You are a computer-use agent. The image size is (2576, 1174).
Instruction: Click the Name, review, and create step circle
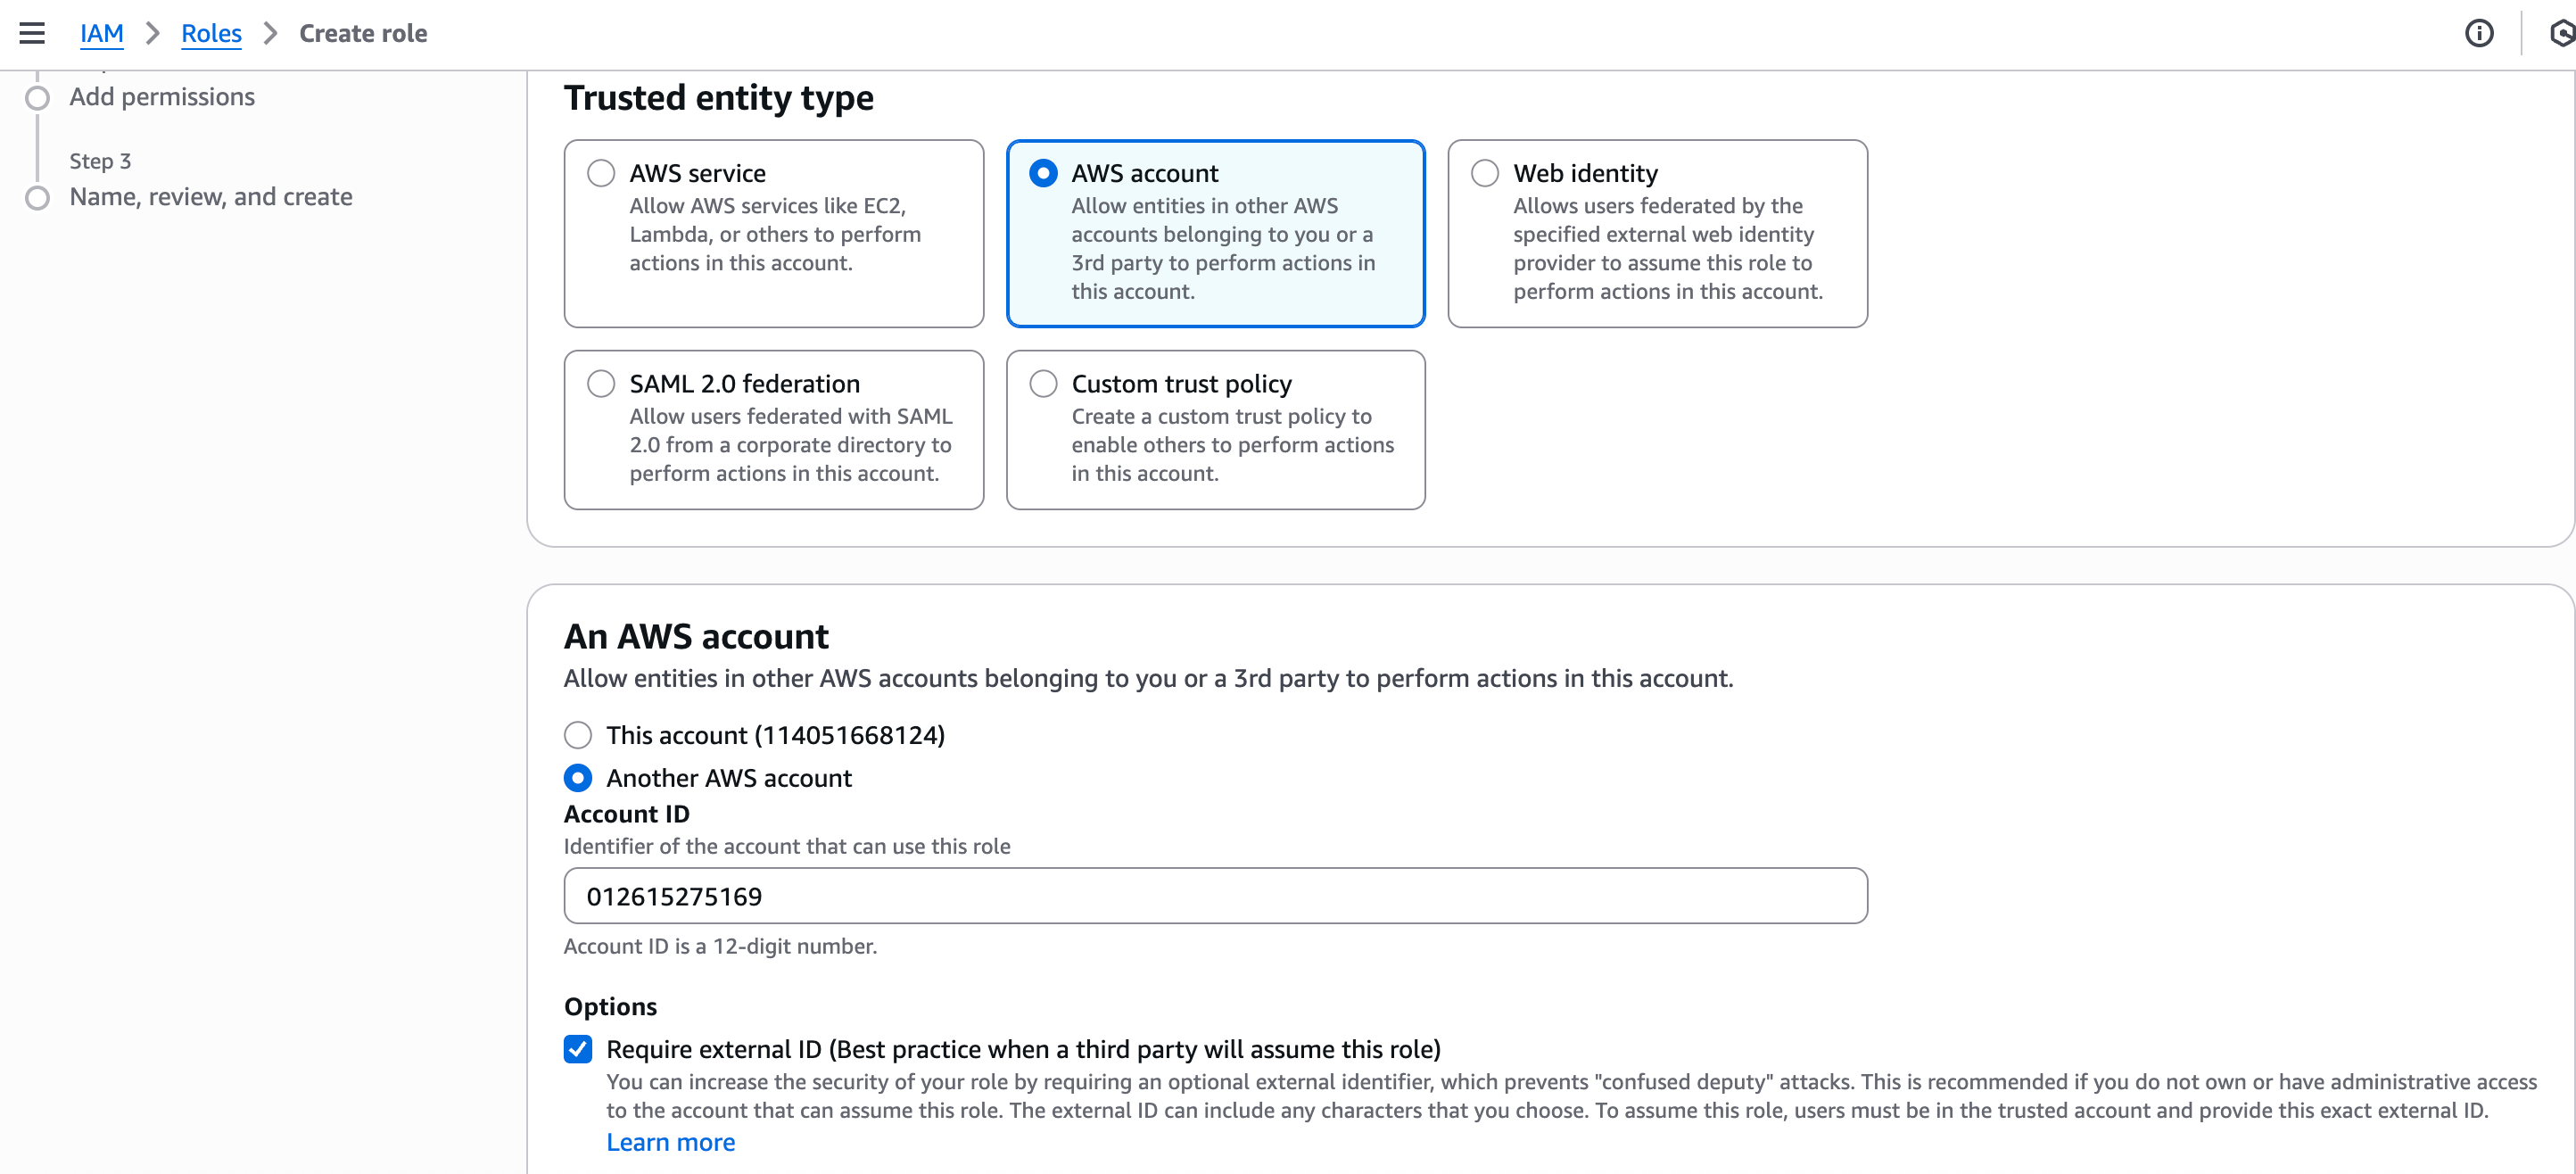tap(37, 198)
